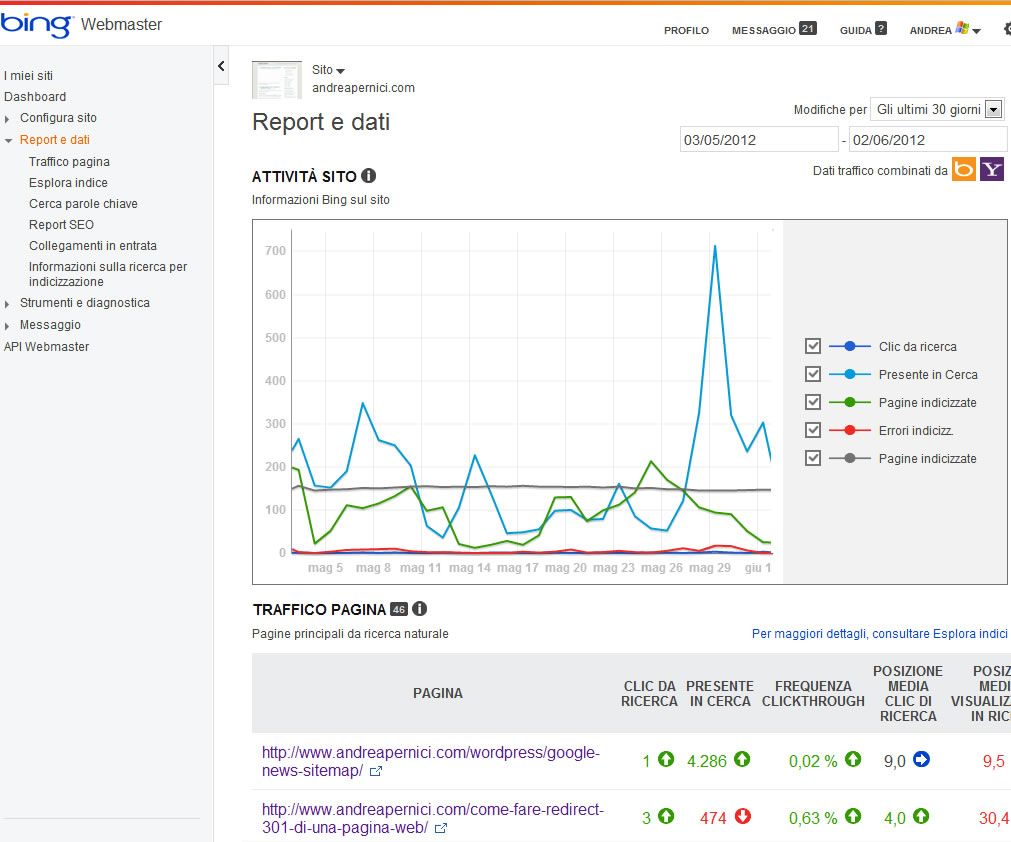Open external link icon for redirect-301 page
This screenshot has height=842, width=1011.
[x=441, y=828]
